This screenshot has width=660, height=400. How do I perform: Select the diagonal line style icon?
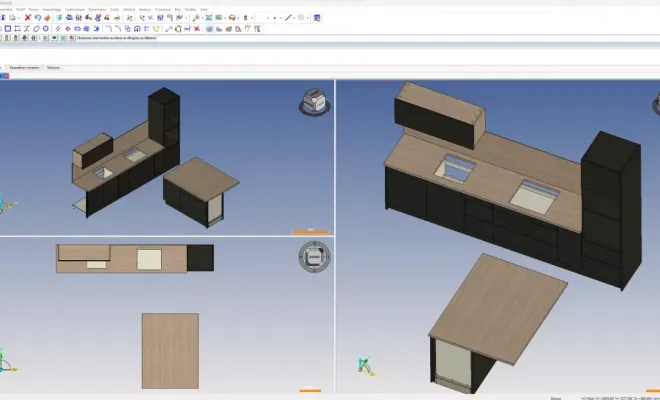(x=288, y=18)
